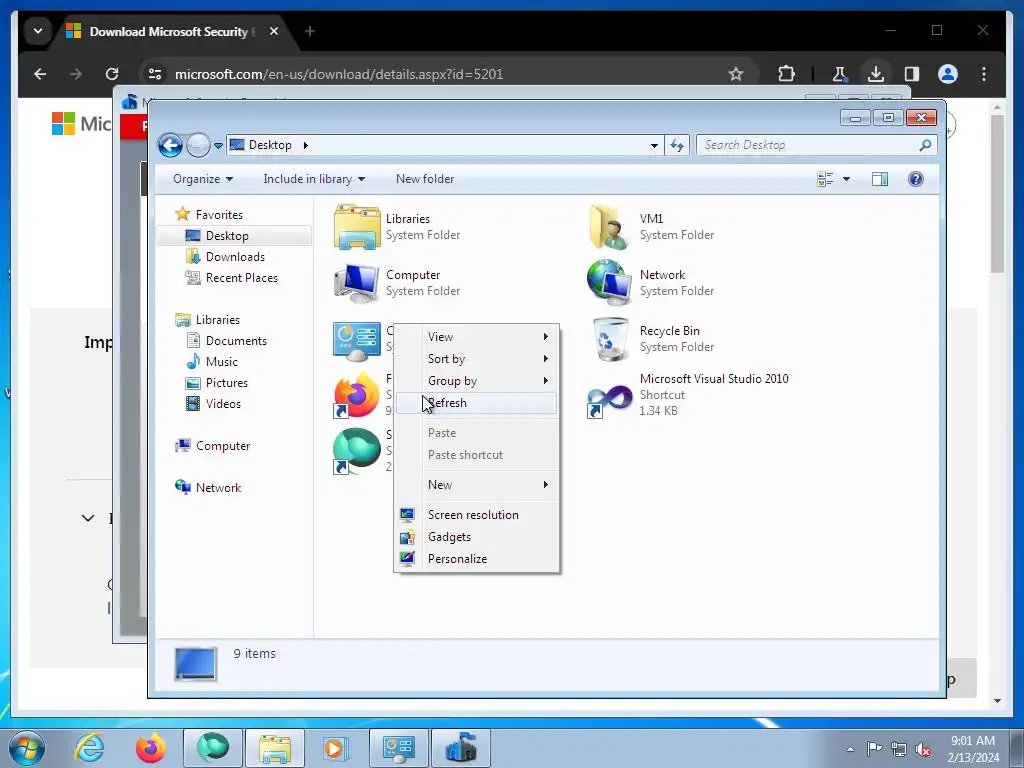The height and width of the screenshot is (768, 1024).
Task: Click muted volume icon in tray
Action: point(923,749)
